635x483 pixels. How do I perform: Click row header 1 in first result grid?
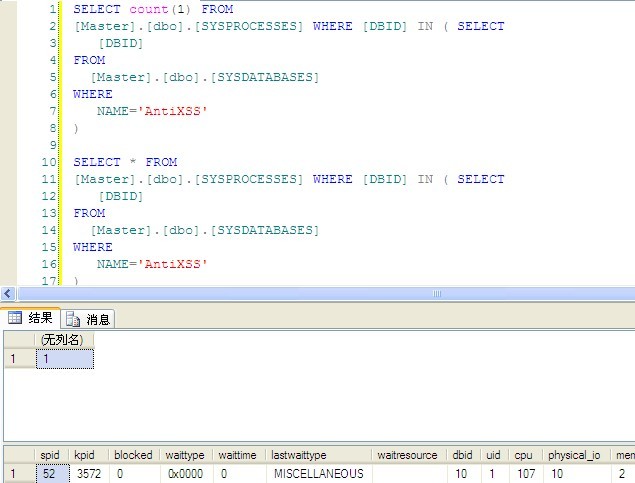point(19,359)
